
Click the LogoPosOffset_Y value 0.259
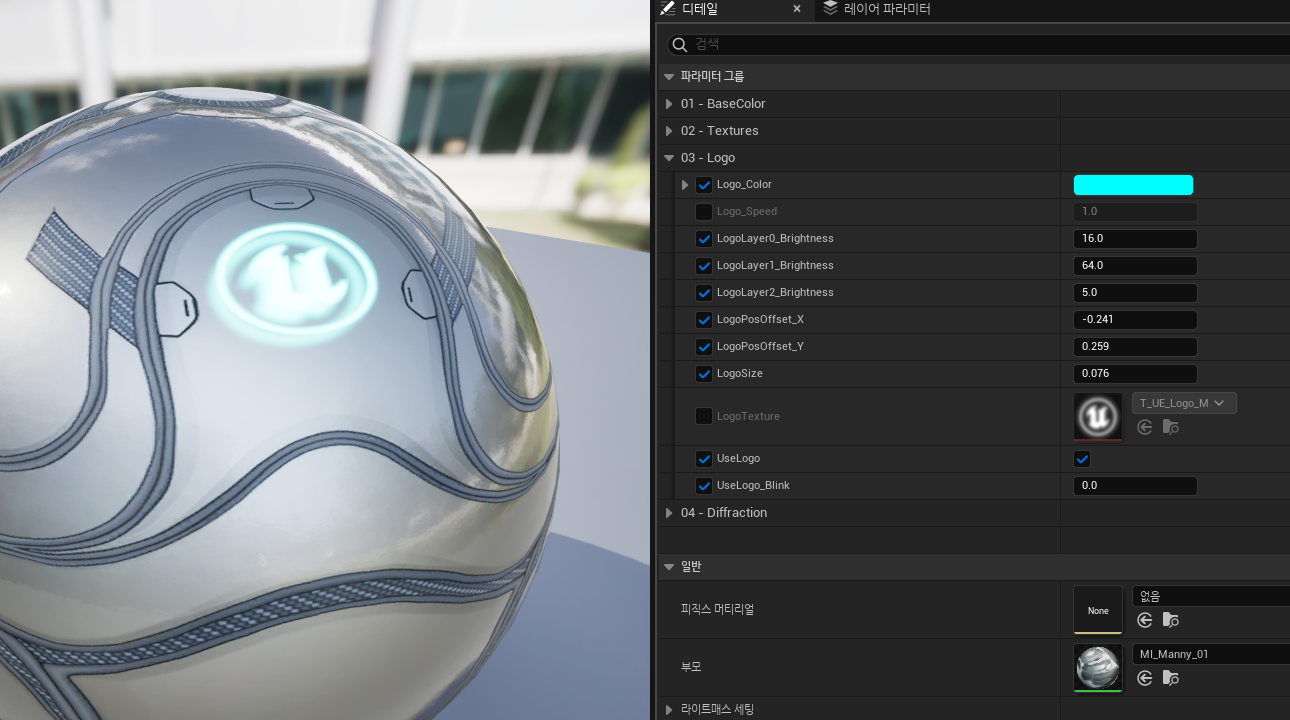coord(1135,347)
